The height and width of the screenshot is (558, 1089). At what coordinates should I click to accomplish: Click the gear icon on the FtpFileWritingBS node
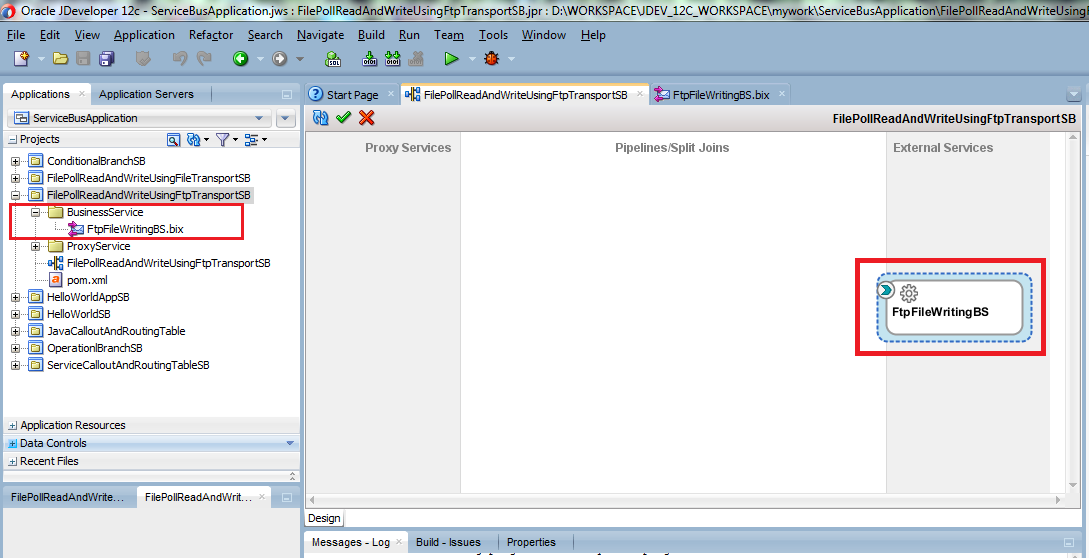pos(908,293)
